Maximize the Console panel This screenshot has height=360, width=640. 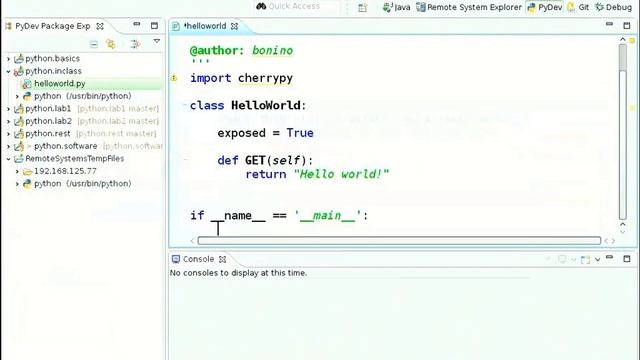coord(627,259)
